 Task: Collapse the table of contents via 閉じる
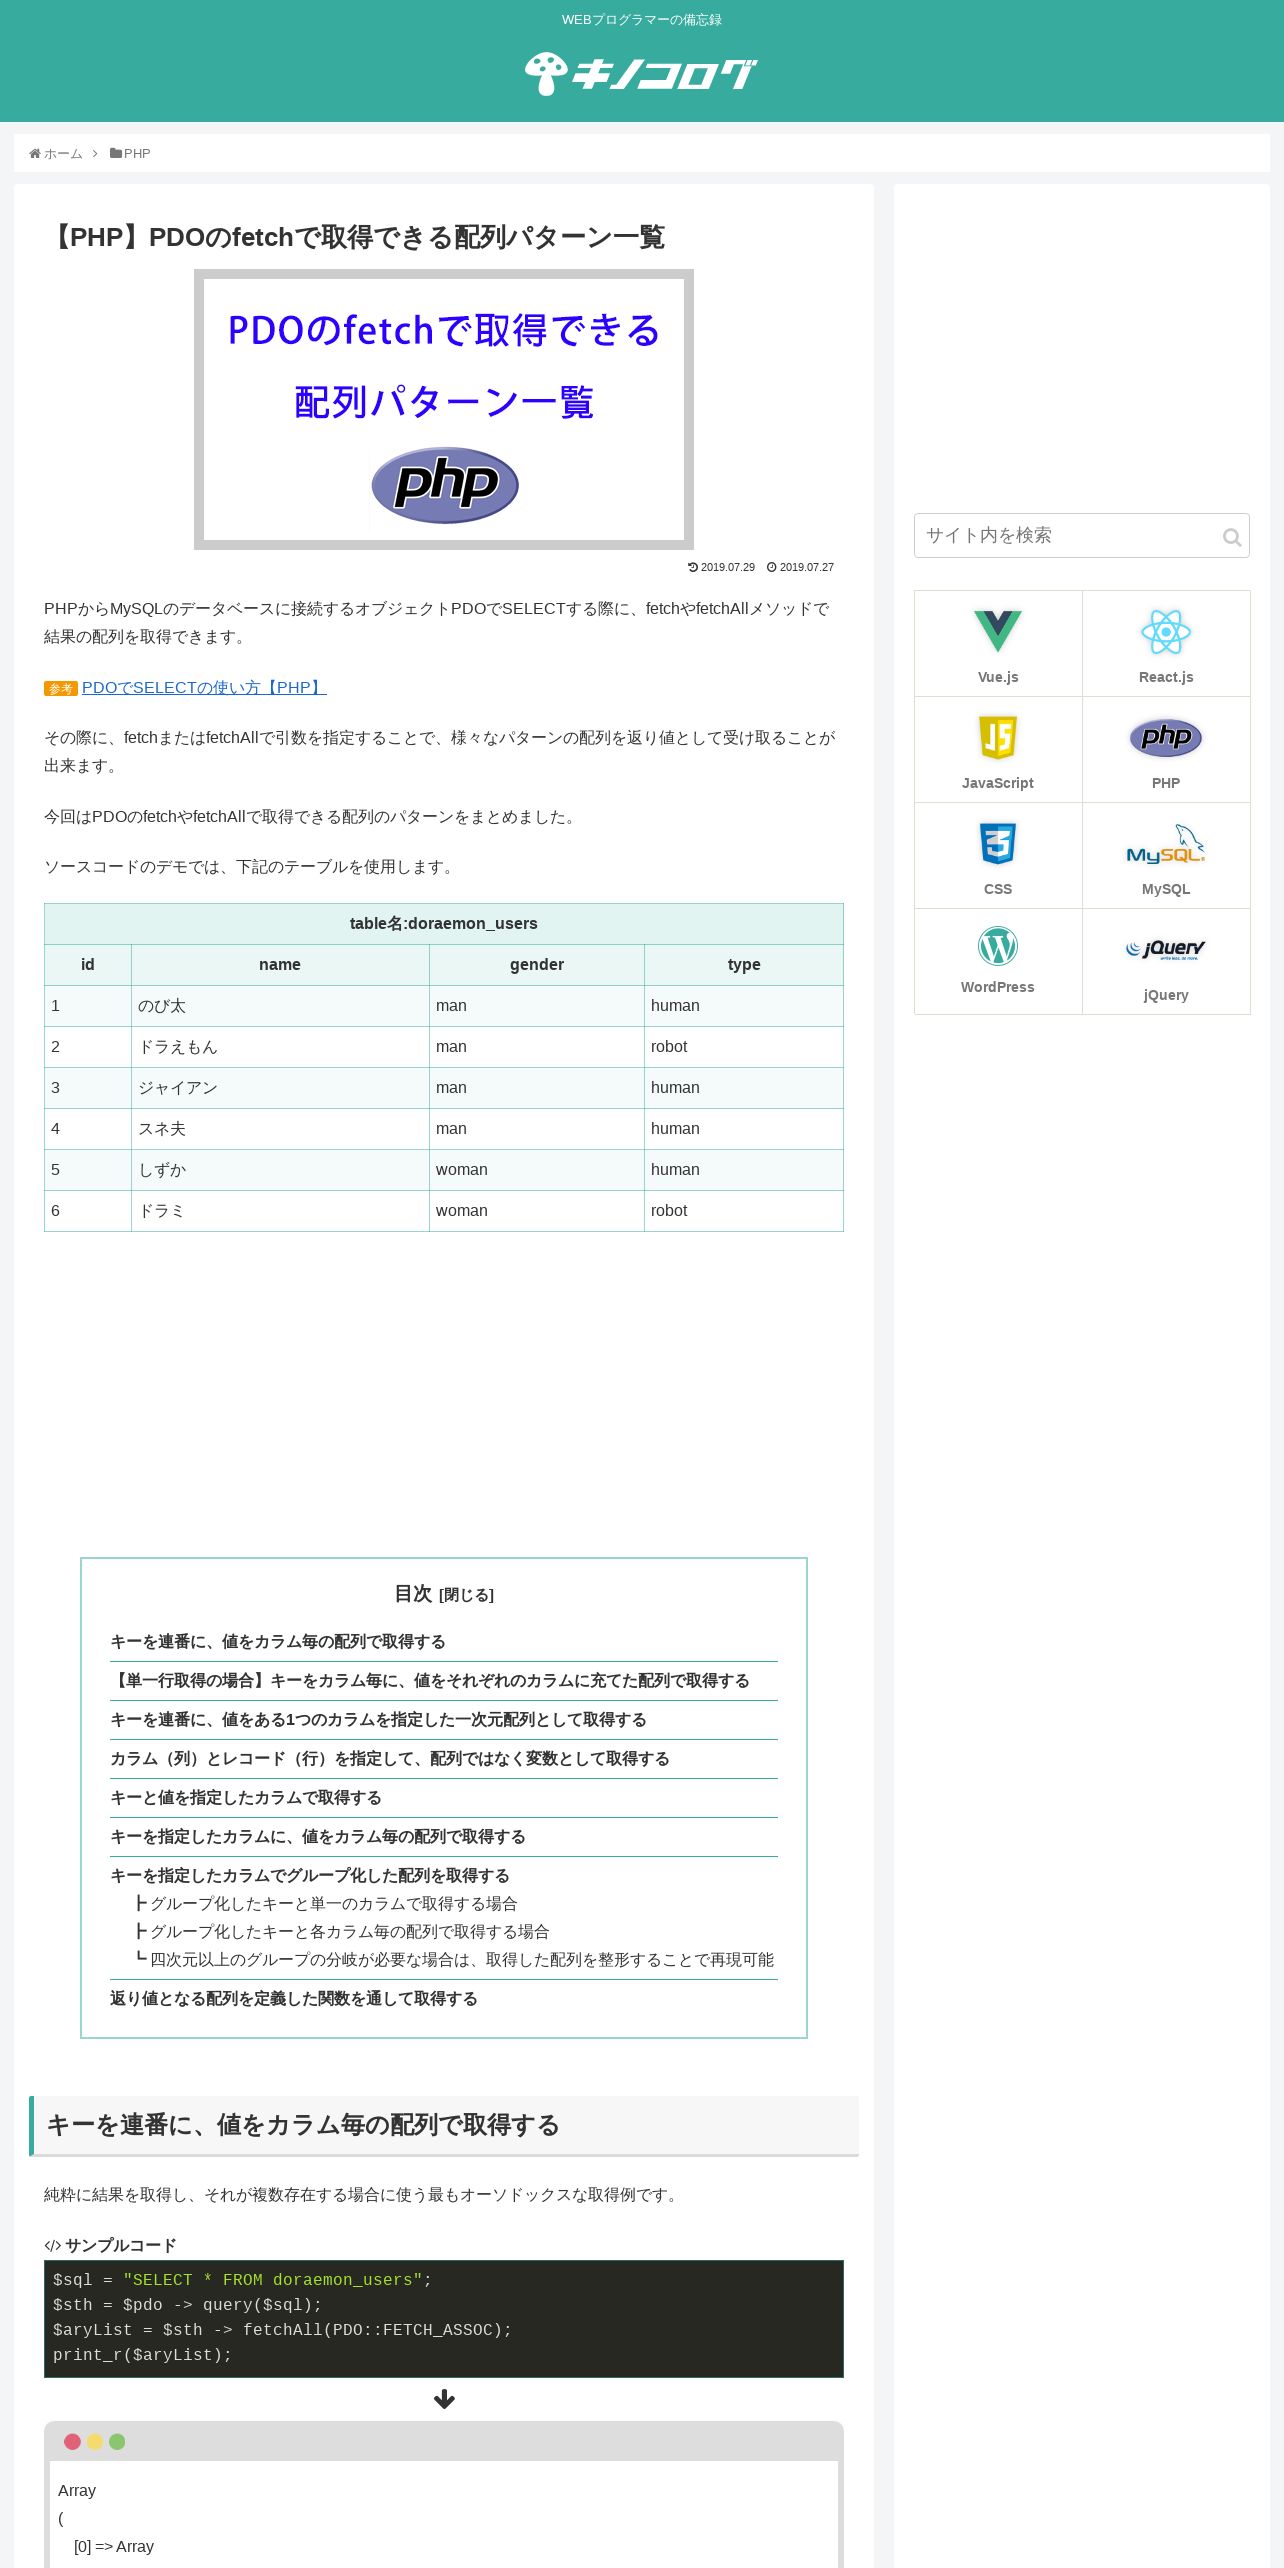click(466, 1595)
